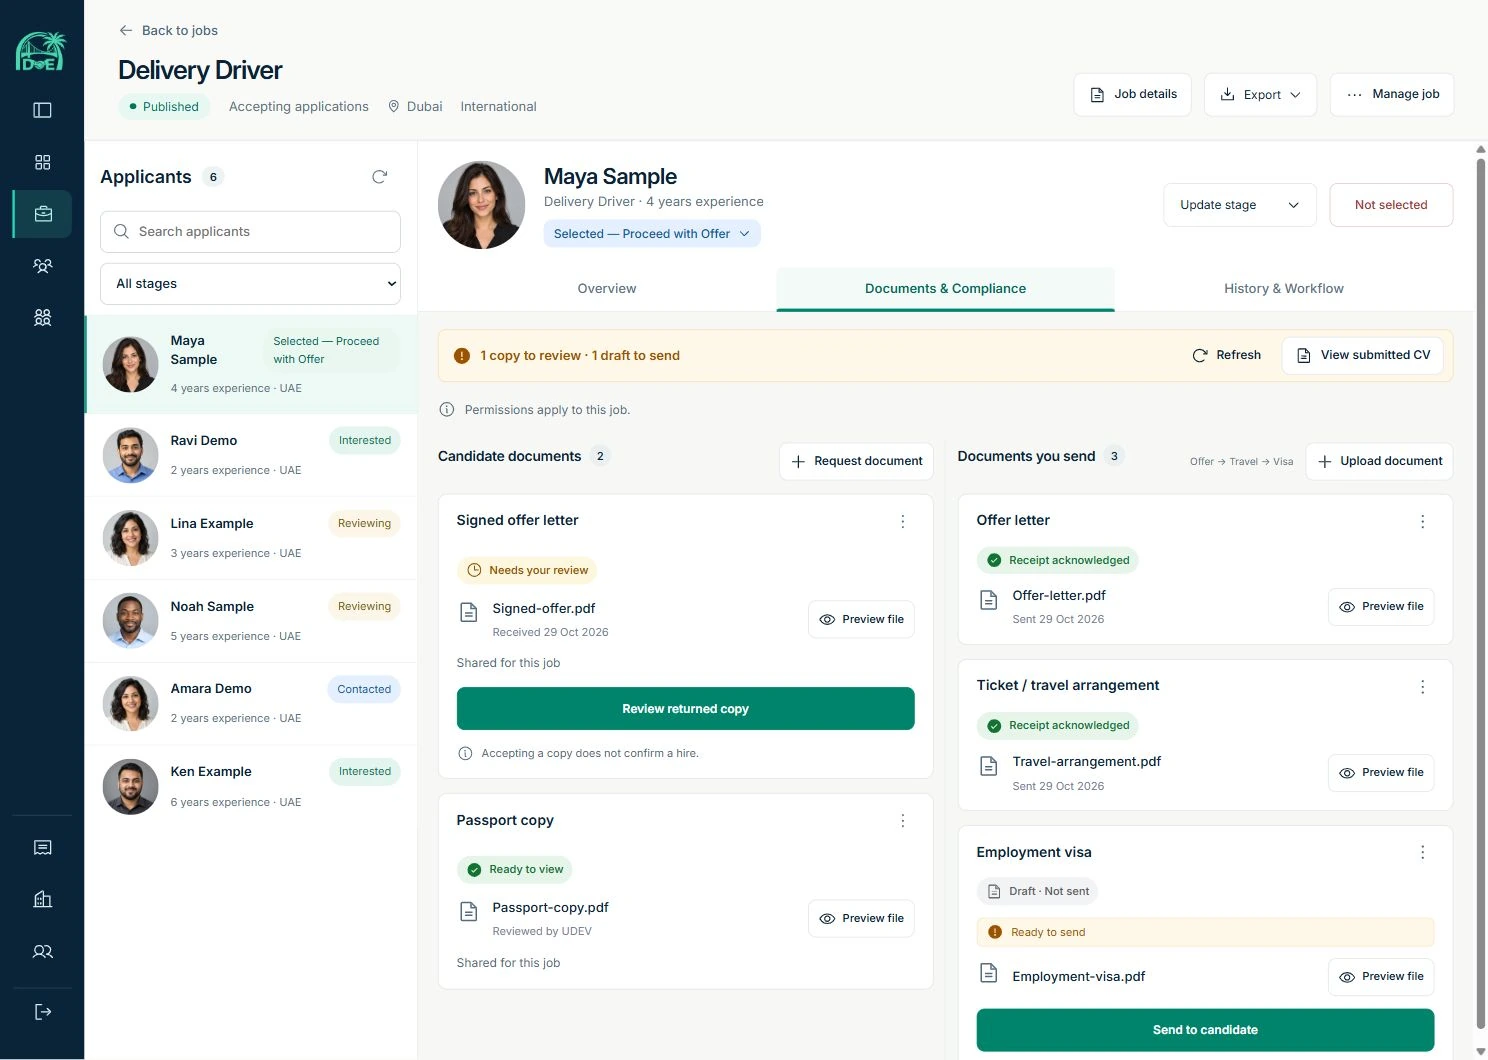Open the Update stage dropdown
This screenshot has height=1060, width=1488.
point(1240,205)
